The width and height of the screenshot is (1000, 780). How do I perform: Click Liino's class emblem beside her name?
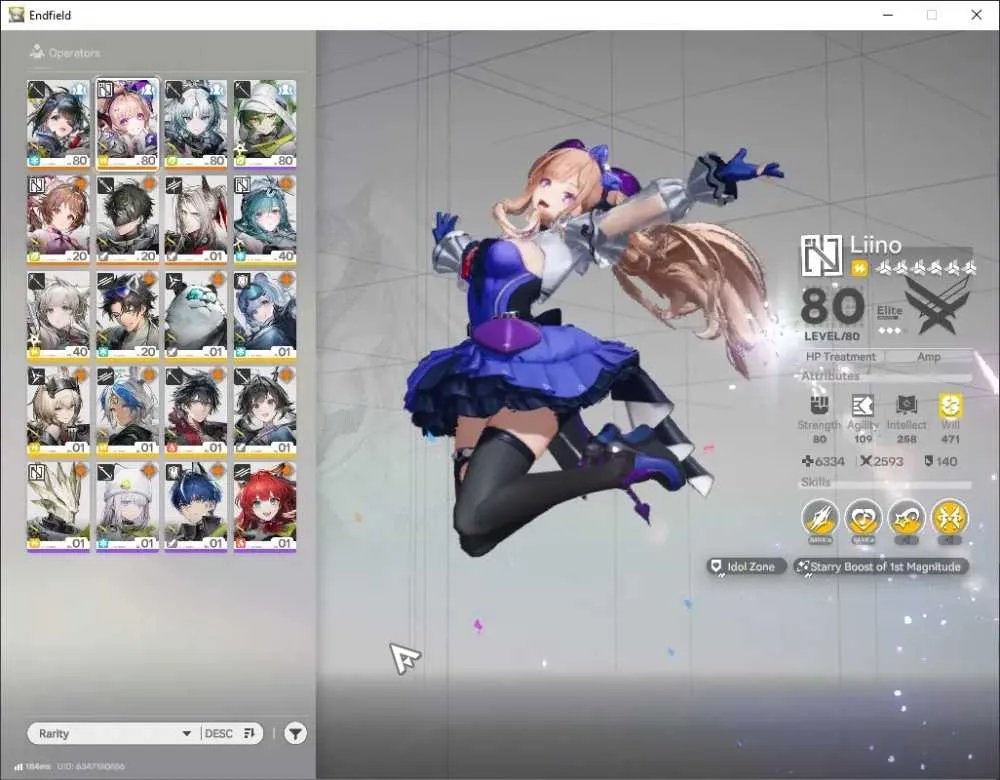point(821,255)
